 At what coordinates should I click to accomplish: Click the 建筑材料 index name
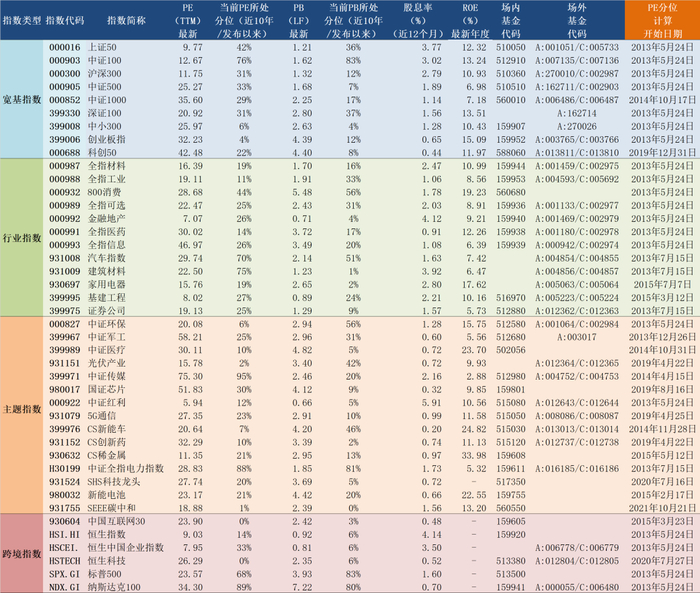tap(107, 271)
